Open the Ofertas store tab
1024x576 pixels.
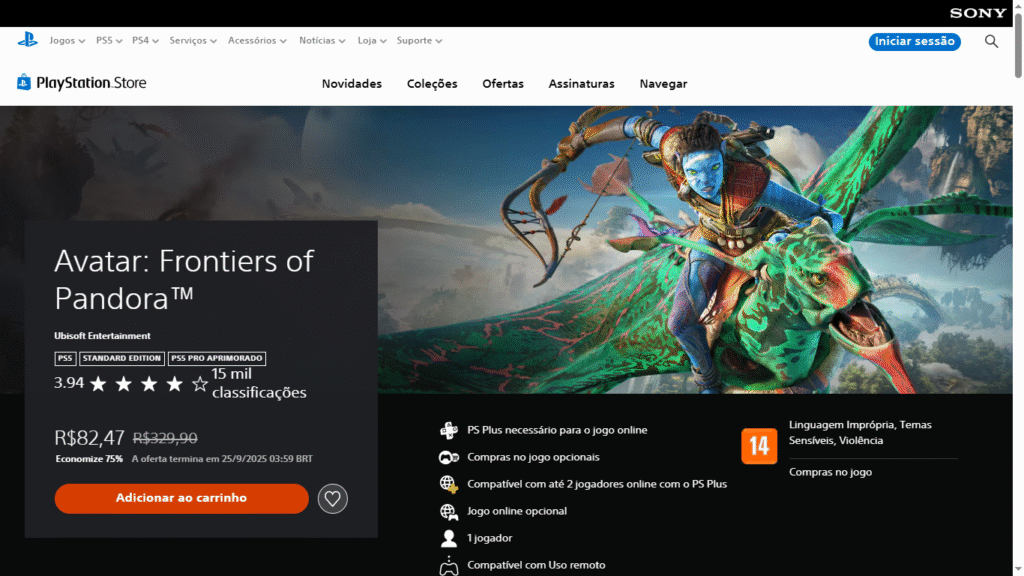(x=503, y=84)
